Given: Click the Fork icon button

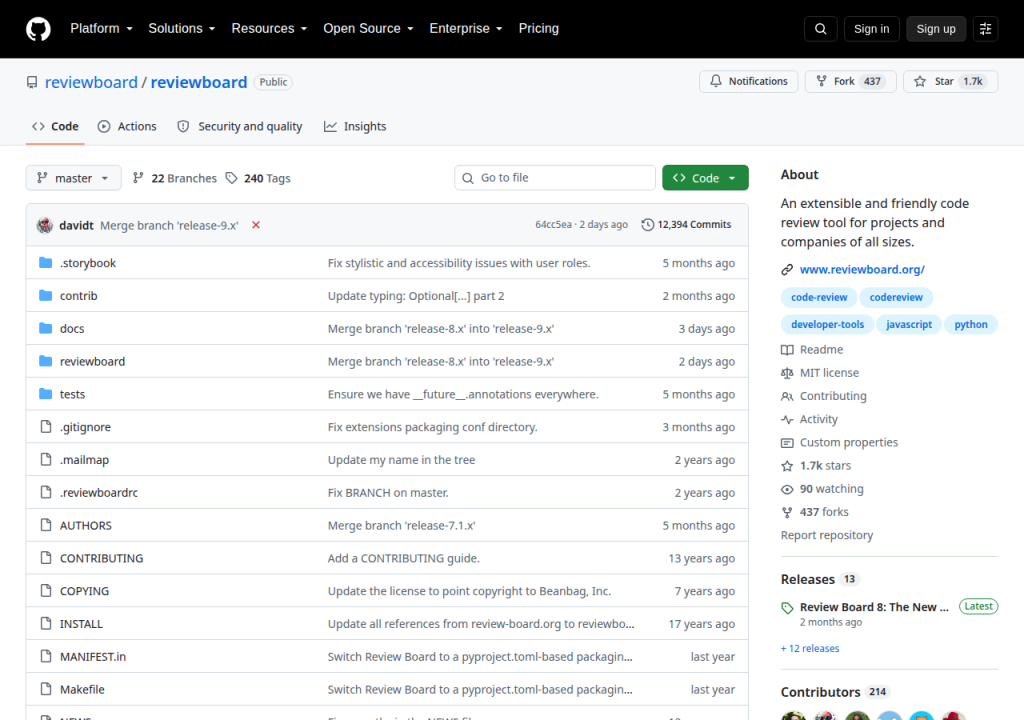Looking at the screenshot, I should point(822,81).
